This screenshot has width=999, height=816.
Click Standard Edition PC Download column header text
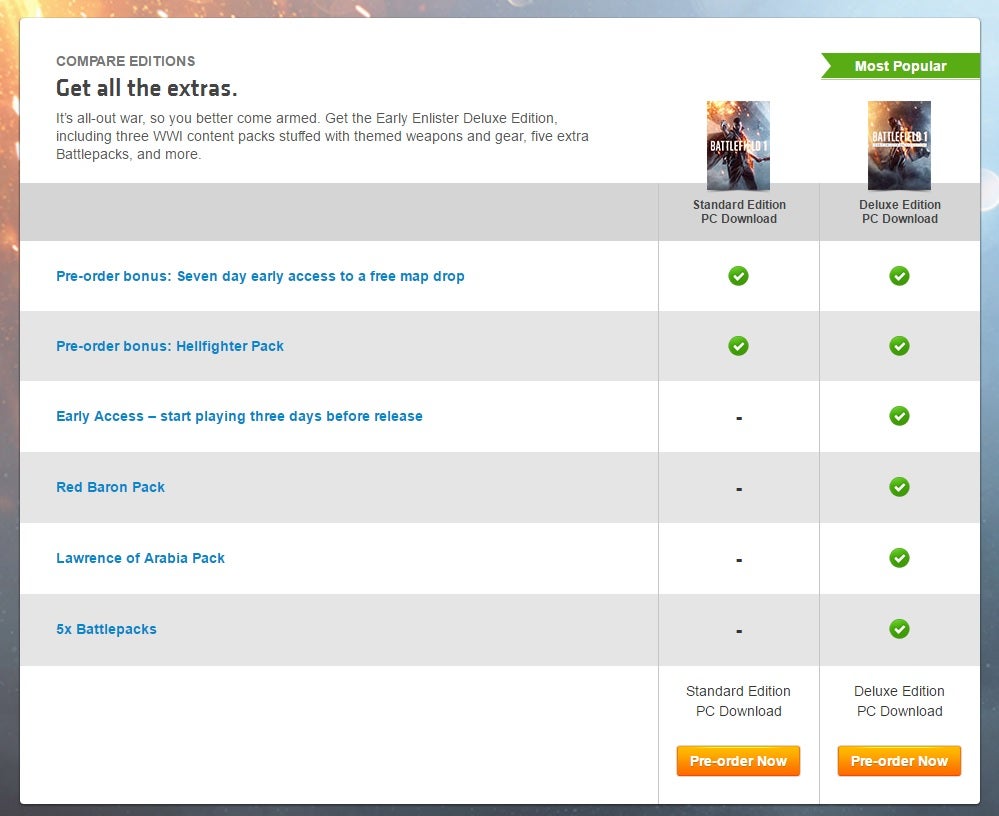(x=739, y=211)
